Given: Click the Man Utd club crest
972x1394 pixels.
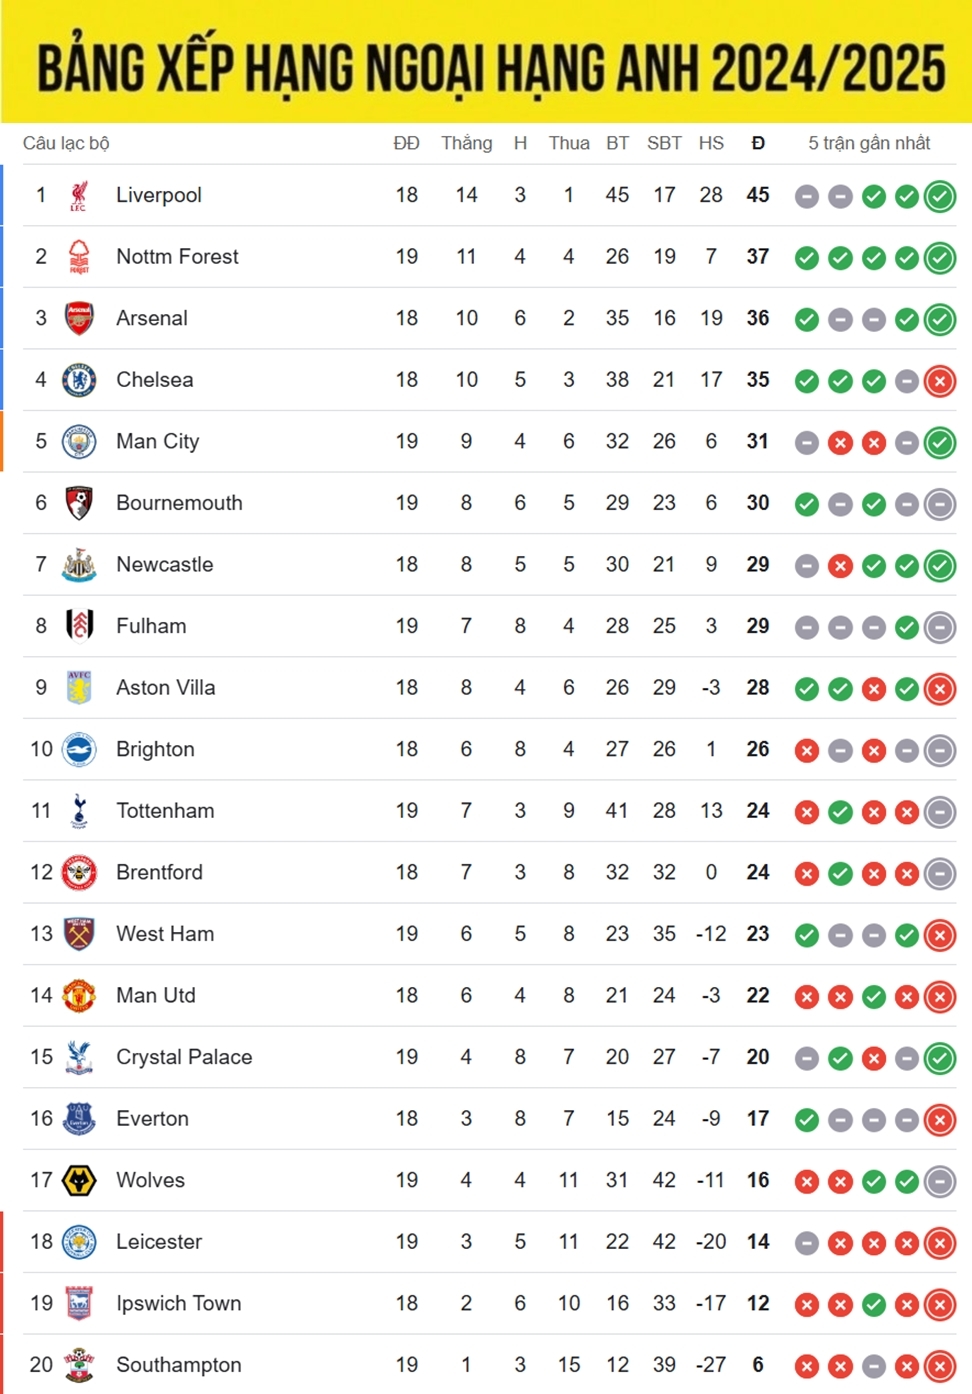Looking at the screenshot, I should point(79,995).
